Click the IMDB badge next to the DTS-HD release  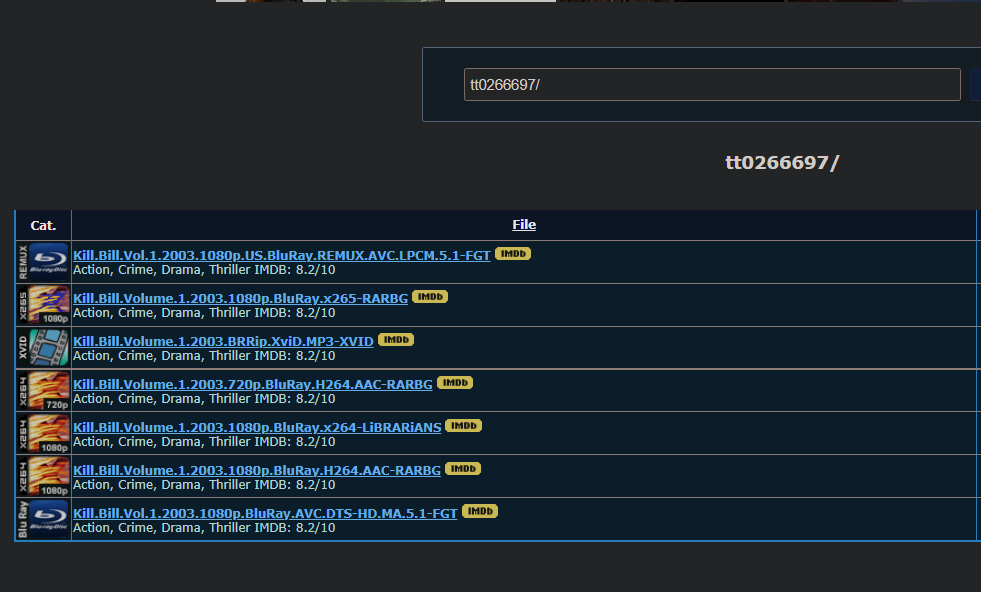(x=479, y=510)
